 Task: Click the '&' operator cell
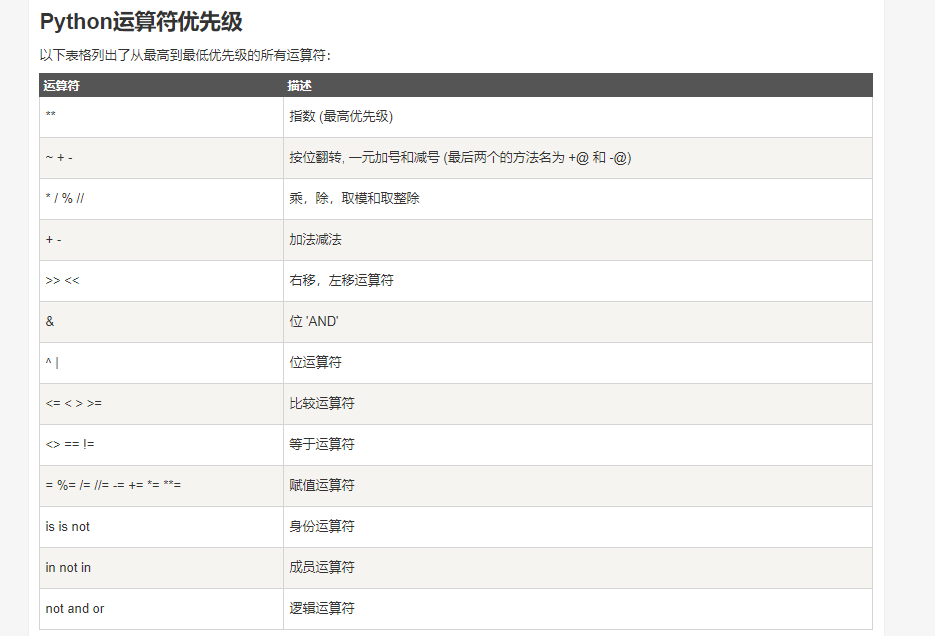pos(161,322)
